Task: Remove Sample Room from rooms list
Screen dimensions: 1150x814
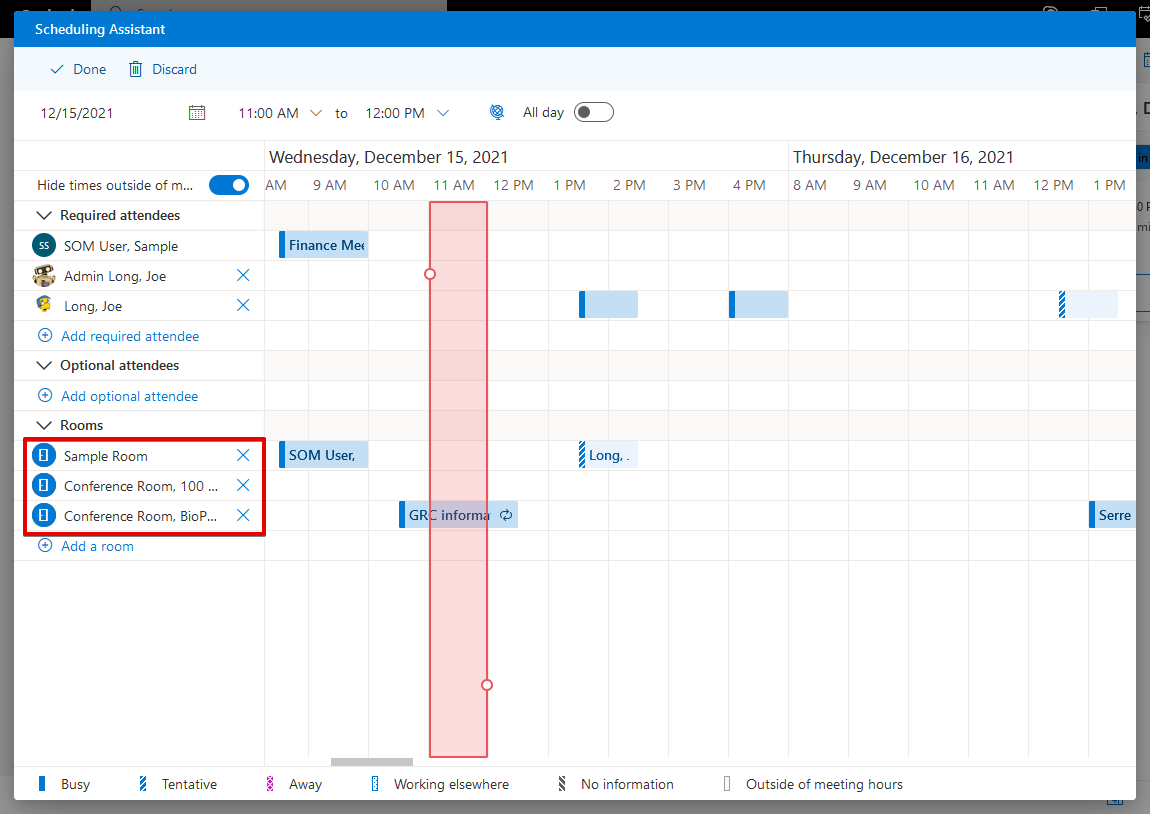Action: (x=242, y=455)
